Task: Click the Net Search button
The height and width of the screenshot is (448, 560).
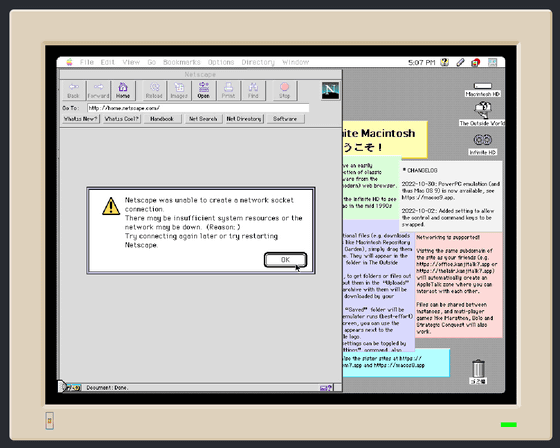Action: click(x=203, y=119)
